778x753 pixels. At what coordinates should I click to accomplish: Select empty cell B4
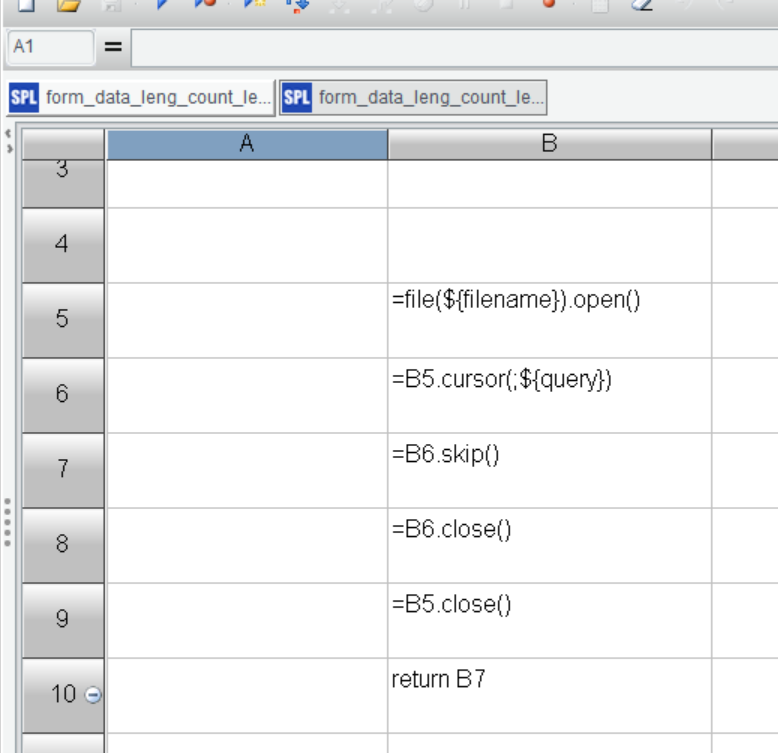pos(550,246)
